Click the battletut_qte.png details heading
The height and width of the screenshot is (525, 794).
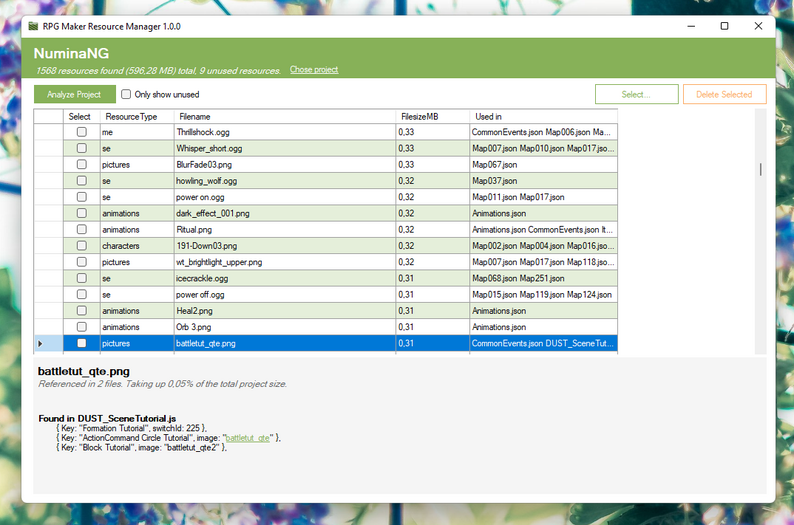pos(84,371)
